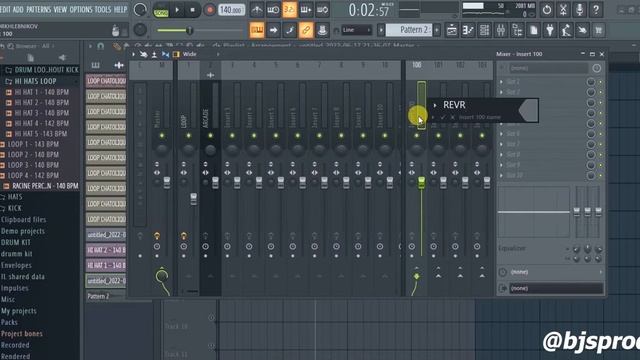This screenshot has width=640, height=360.
Task: Click the one-click audio recording microphone icon
Action: 580,9
